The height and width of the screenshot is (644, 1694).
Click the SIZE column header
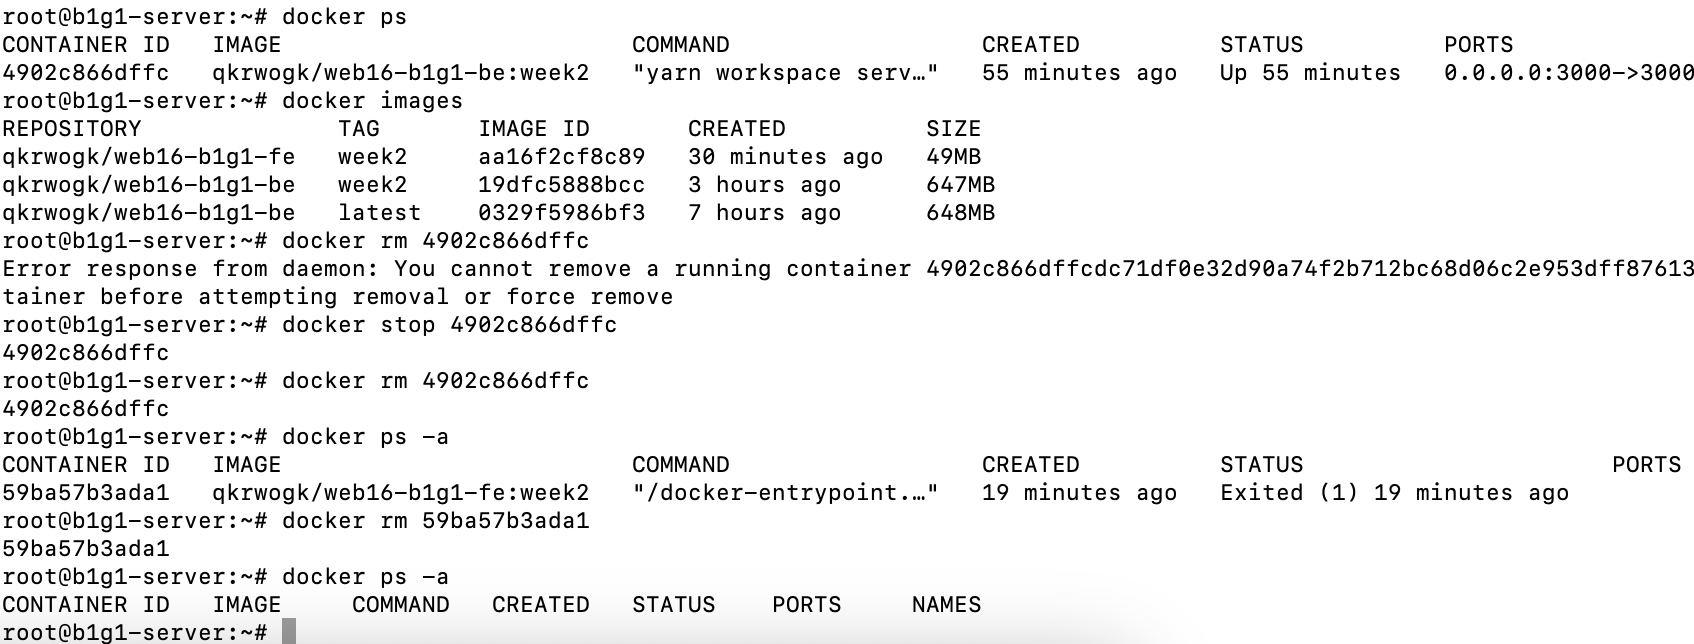coord(954,129)
